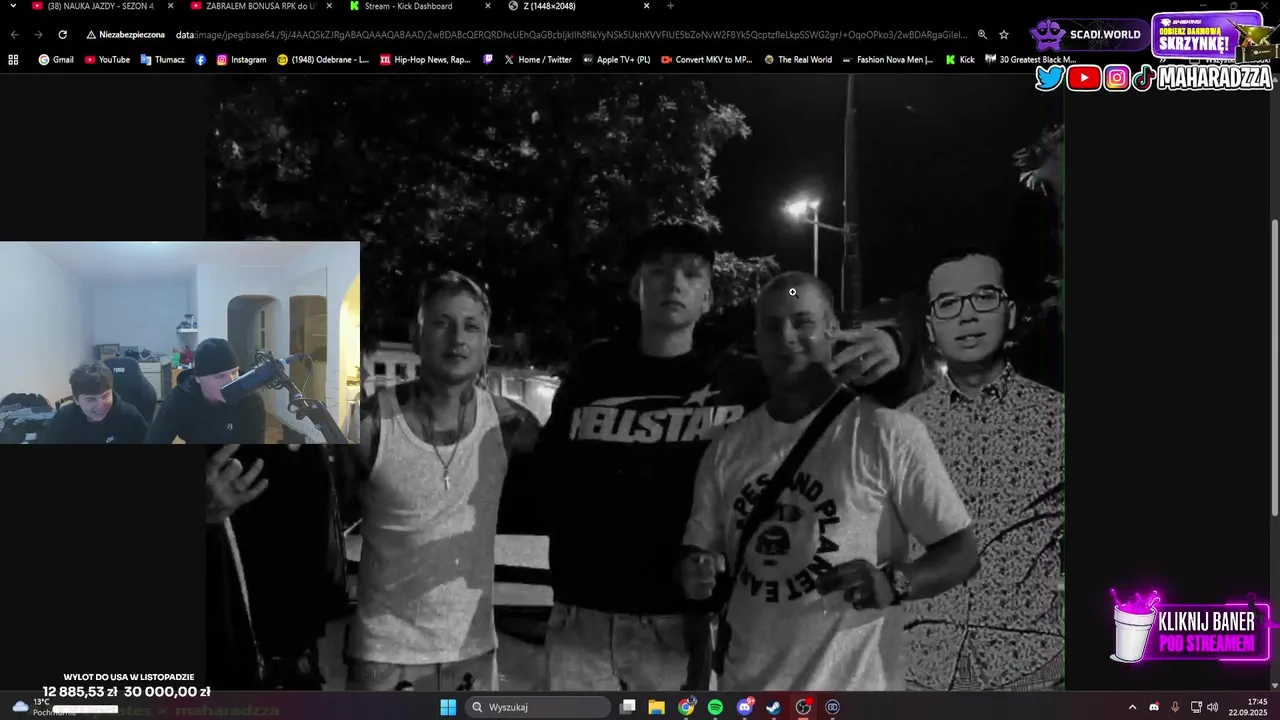Click the Wyszukaj taskbar search box
This screenshot has height=720, width=1280.
(x=538, y=707)
